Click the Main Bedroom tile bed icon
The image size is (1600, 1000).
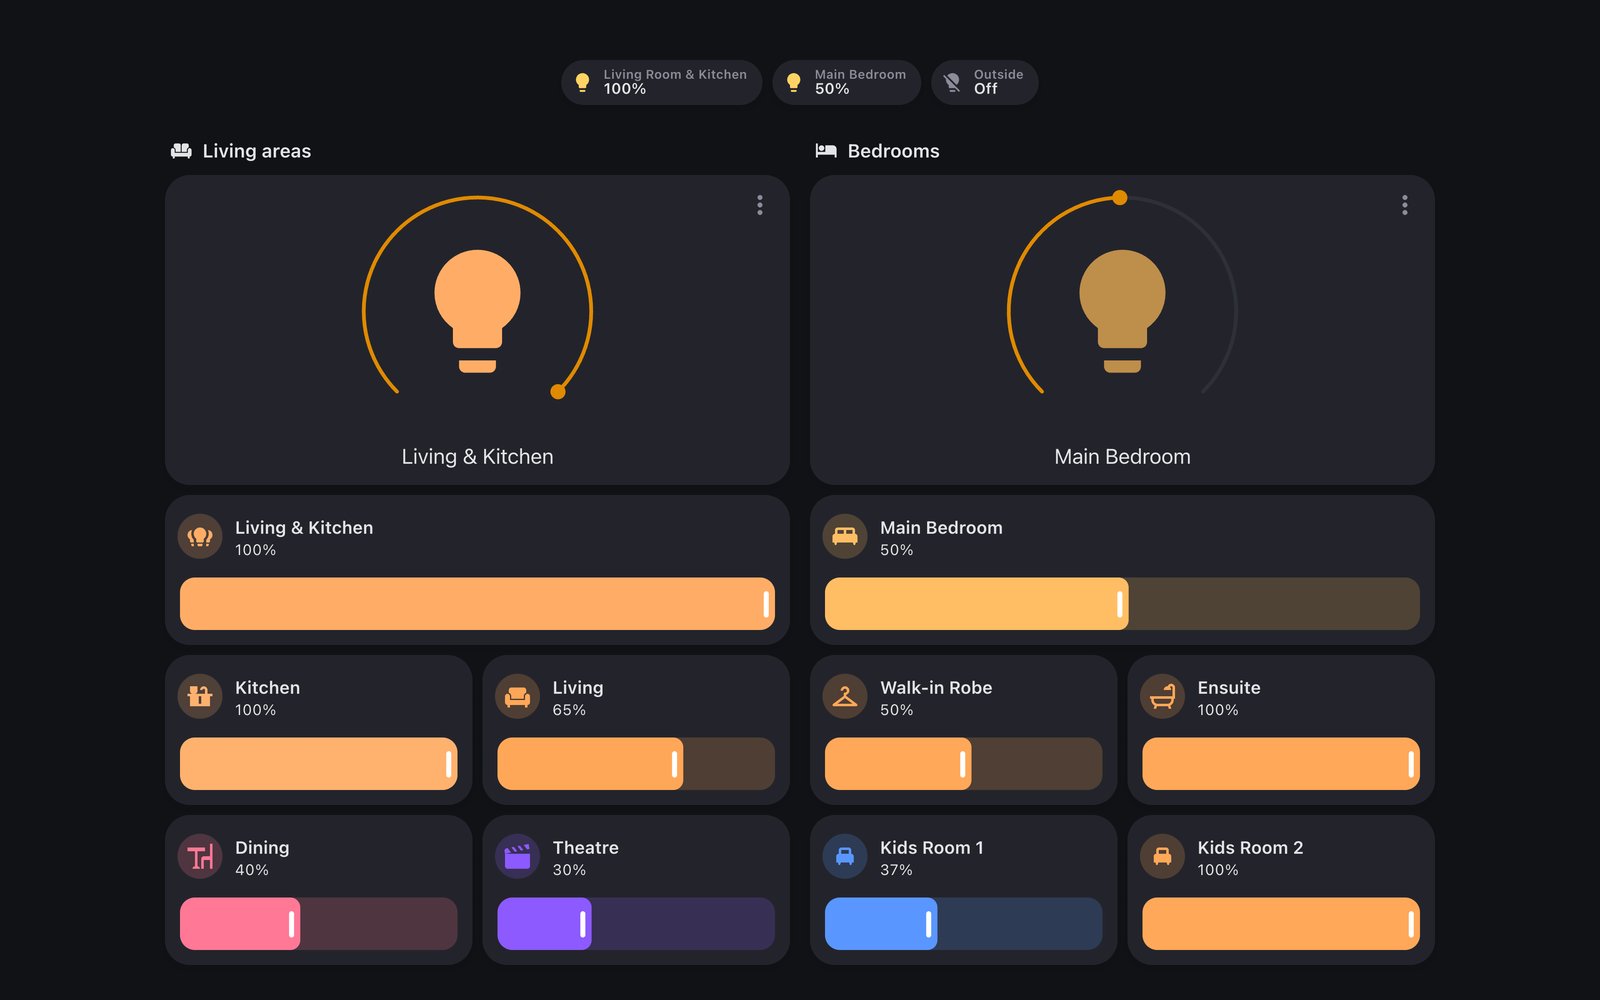click(x=845, y=537)
